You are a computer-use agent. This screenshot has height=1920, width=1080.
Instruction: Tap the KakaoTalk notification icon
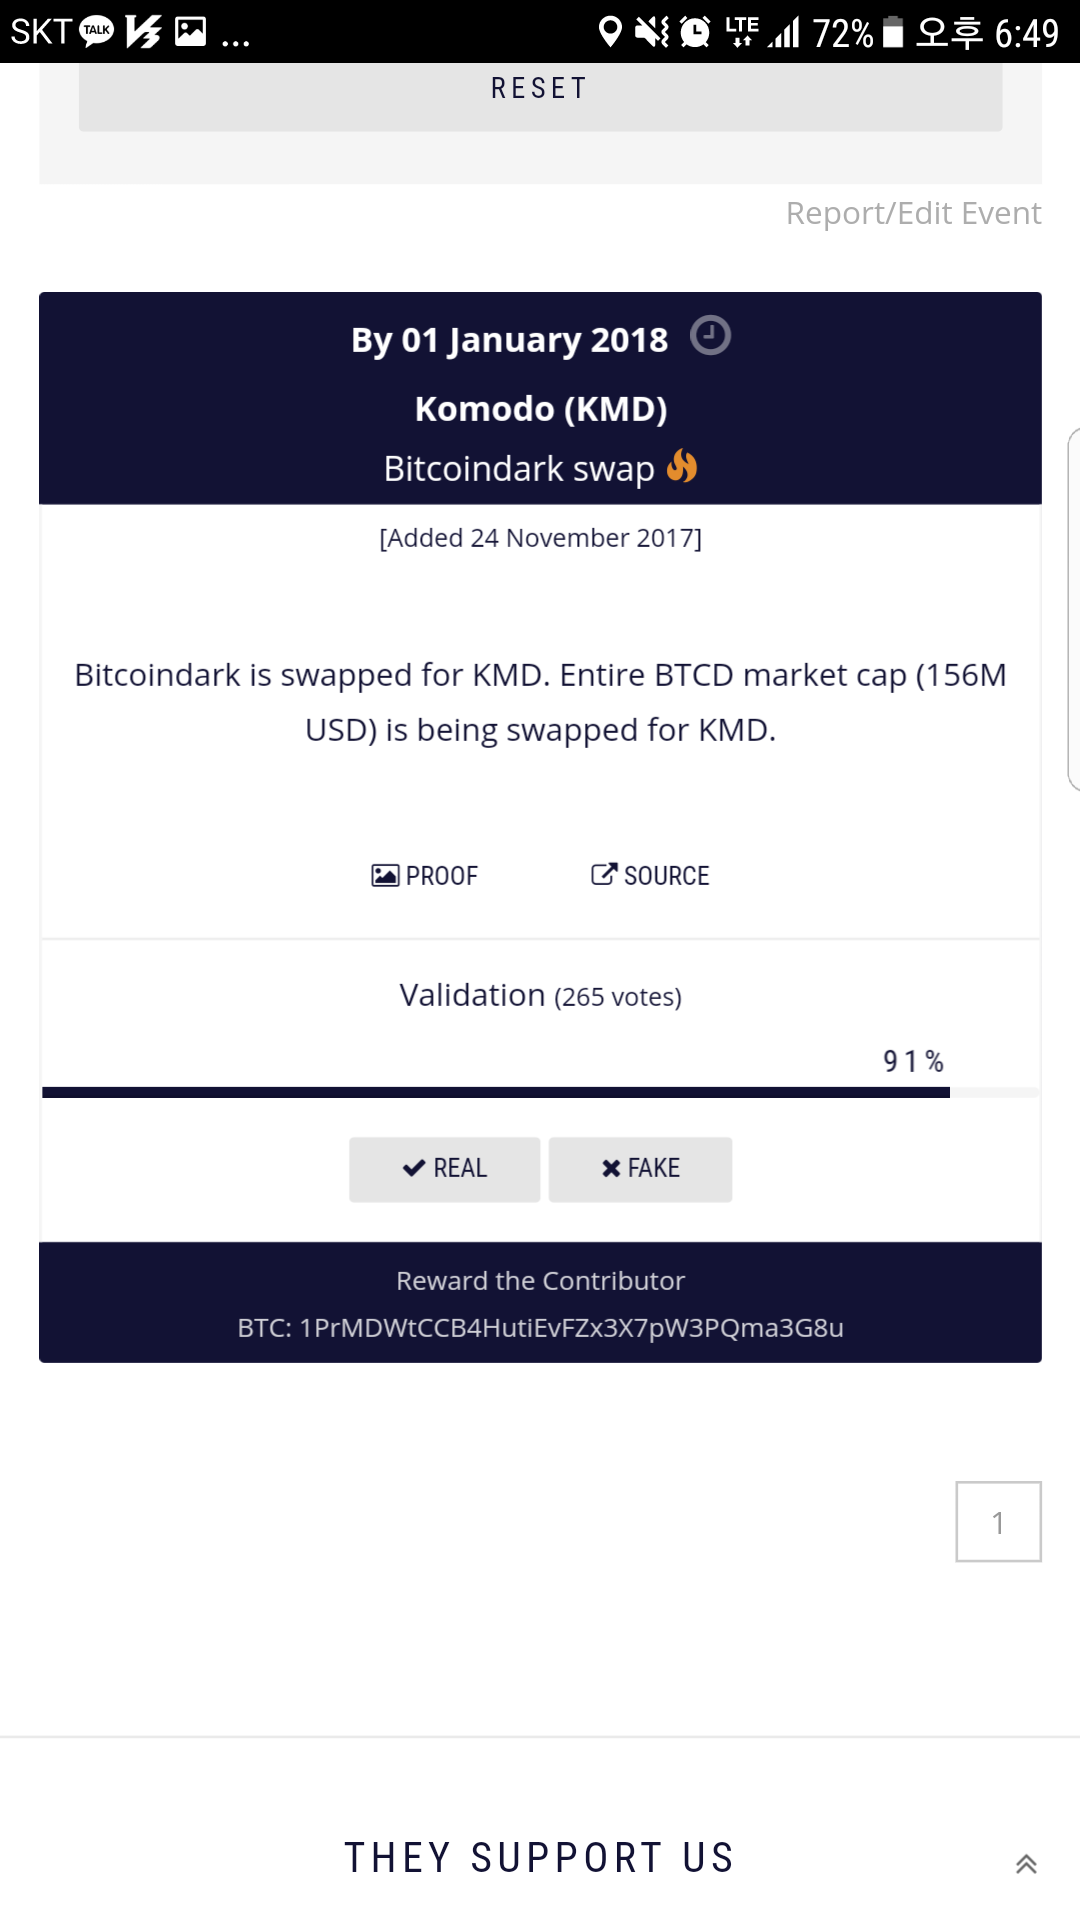pos(96,32)
